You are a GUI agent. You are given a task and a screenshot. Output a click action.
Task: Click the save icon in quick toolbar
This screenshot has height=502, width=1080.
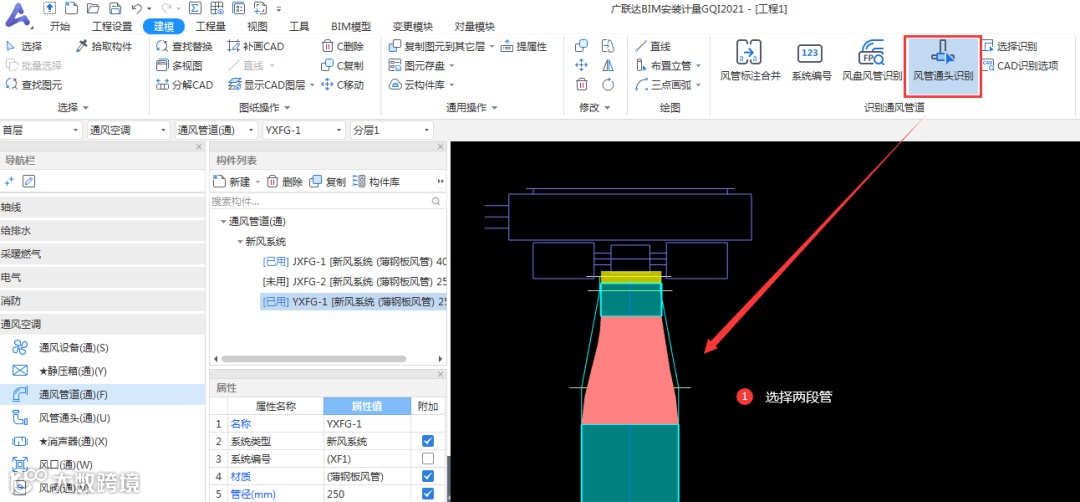click(116, 8)
